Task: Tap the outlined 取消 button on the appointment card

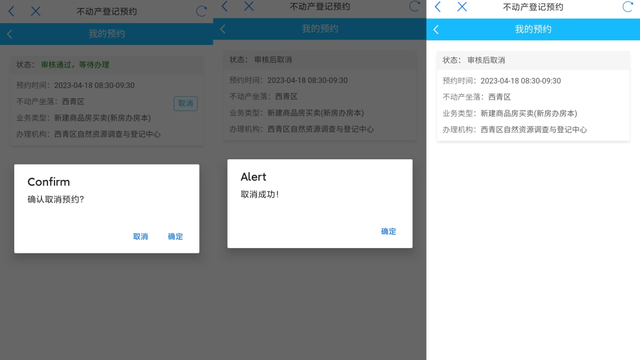Action: [x=186, y=103]
